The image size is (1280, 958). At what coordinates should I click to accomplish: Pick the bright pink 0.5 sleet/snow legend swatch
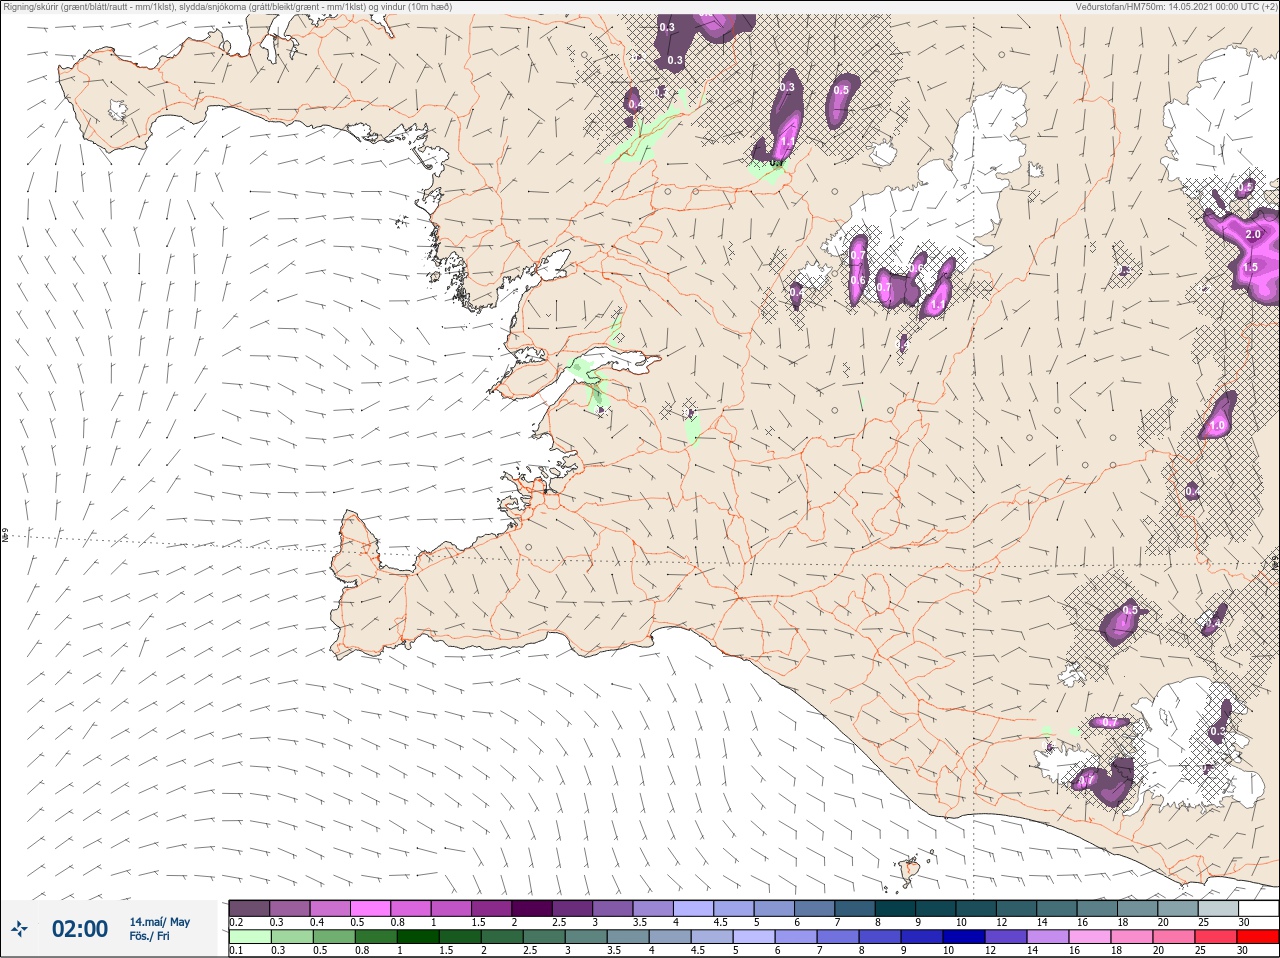370,908
